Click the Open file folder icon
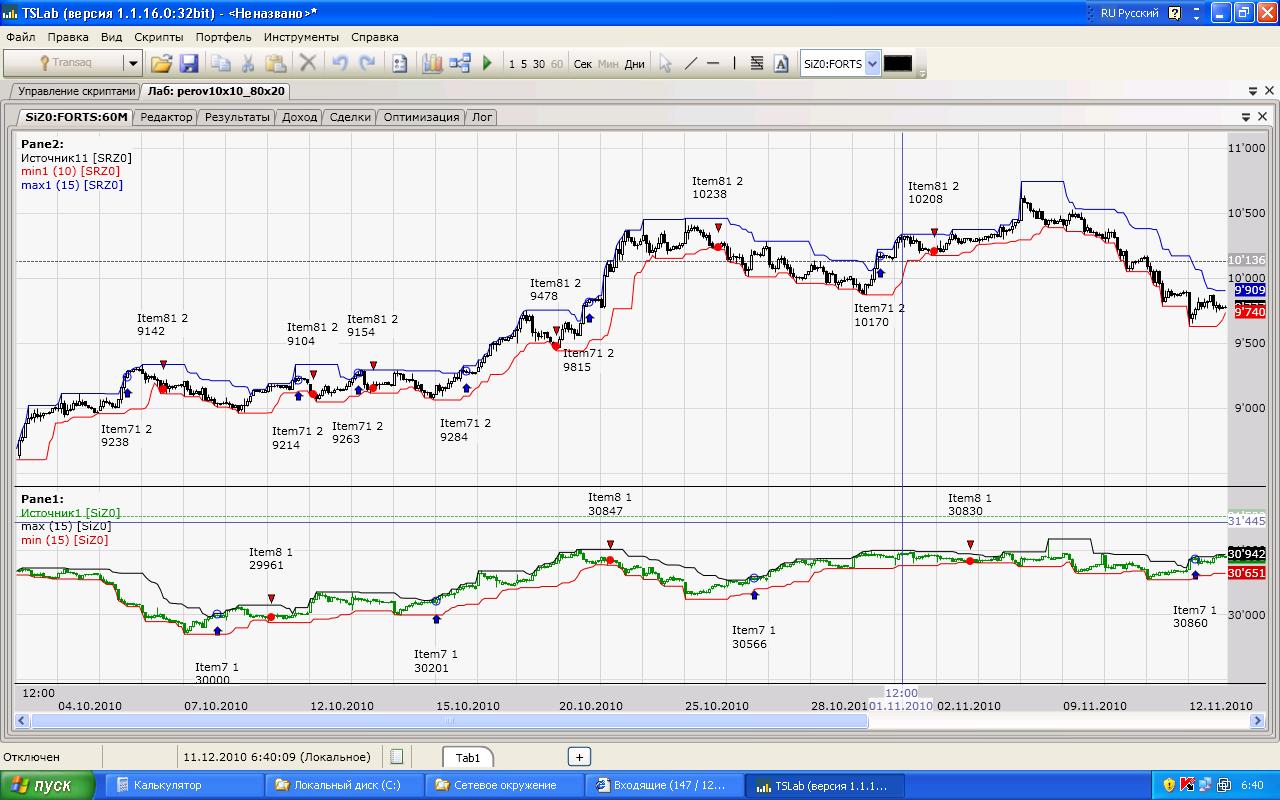 (x=161, y=63)
